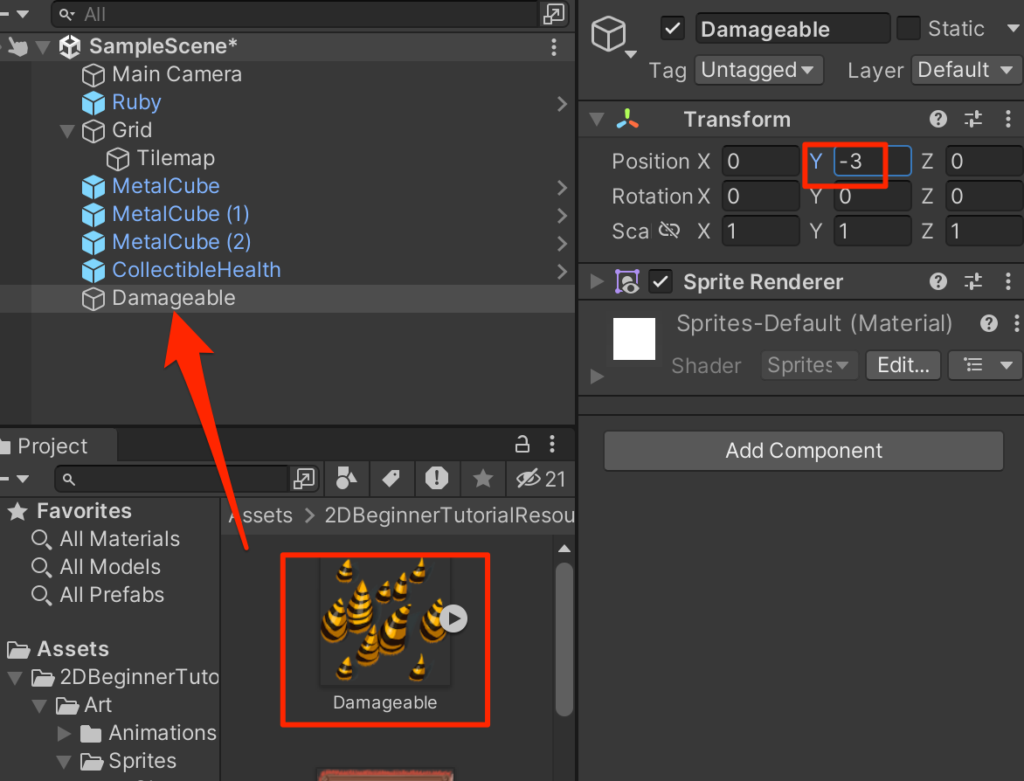Open the SampleScene options kebab menu
The height and width of the screenshot is (781, 1024).
(x=553, y=46)
